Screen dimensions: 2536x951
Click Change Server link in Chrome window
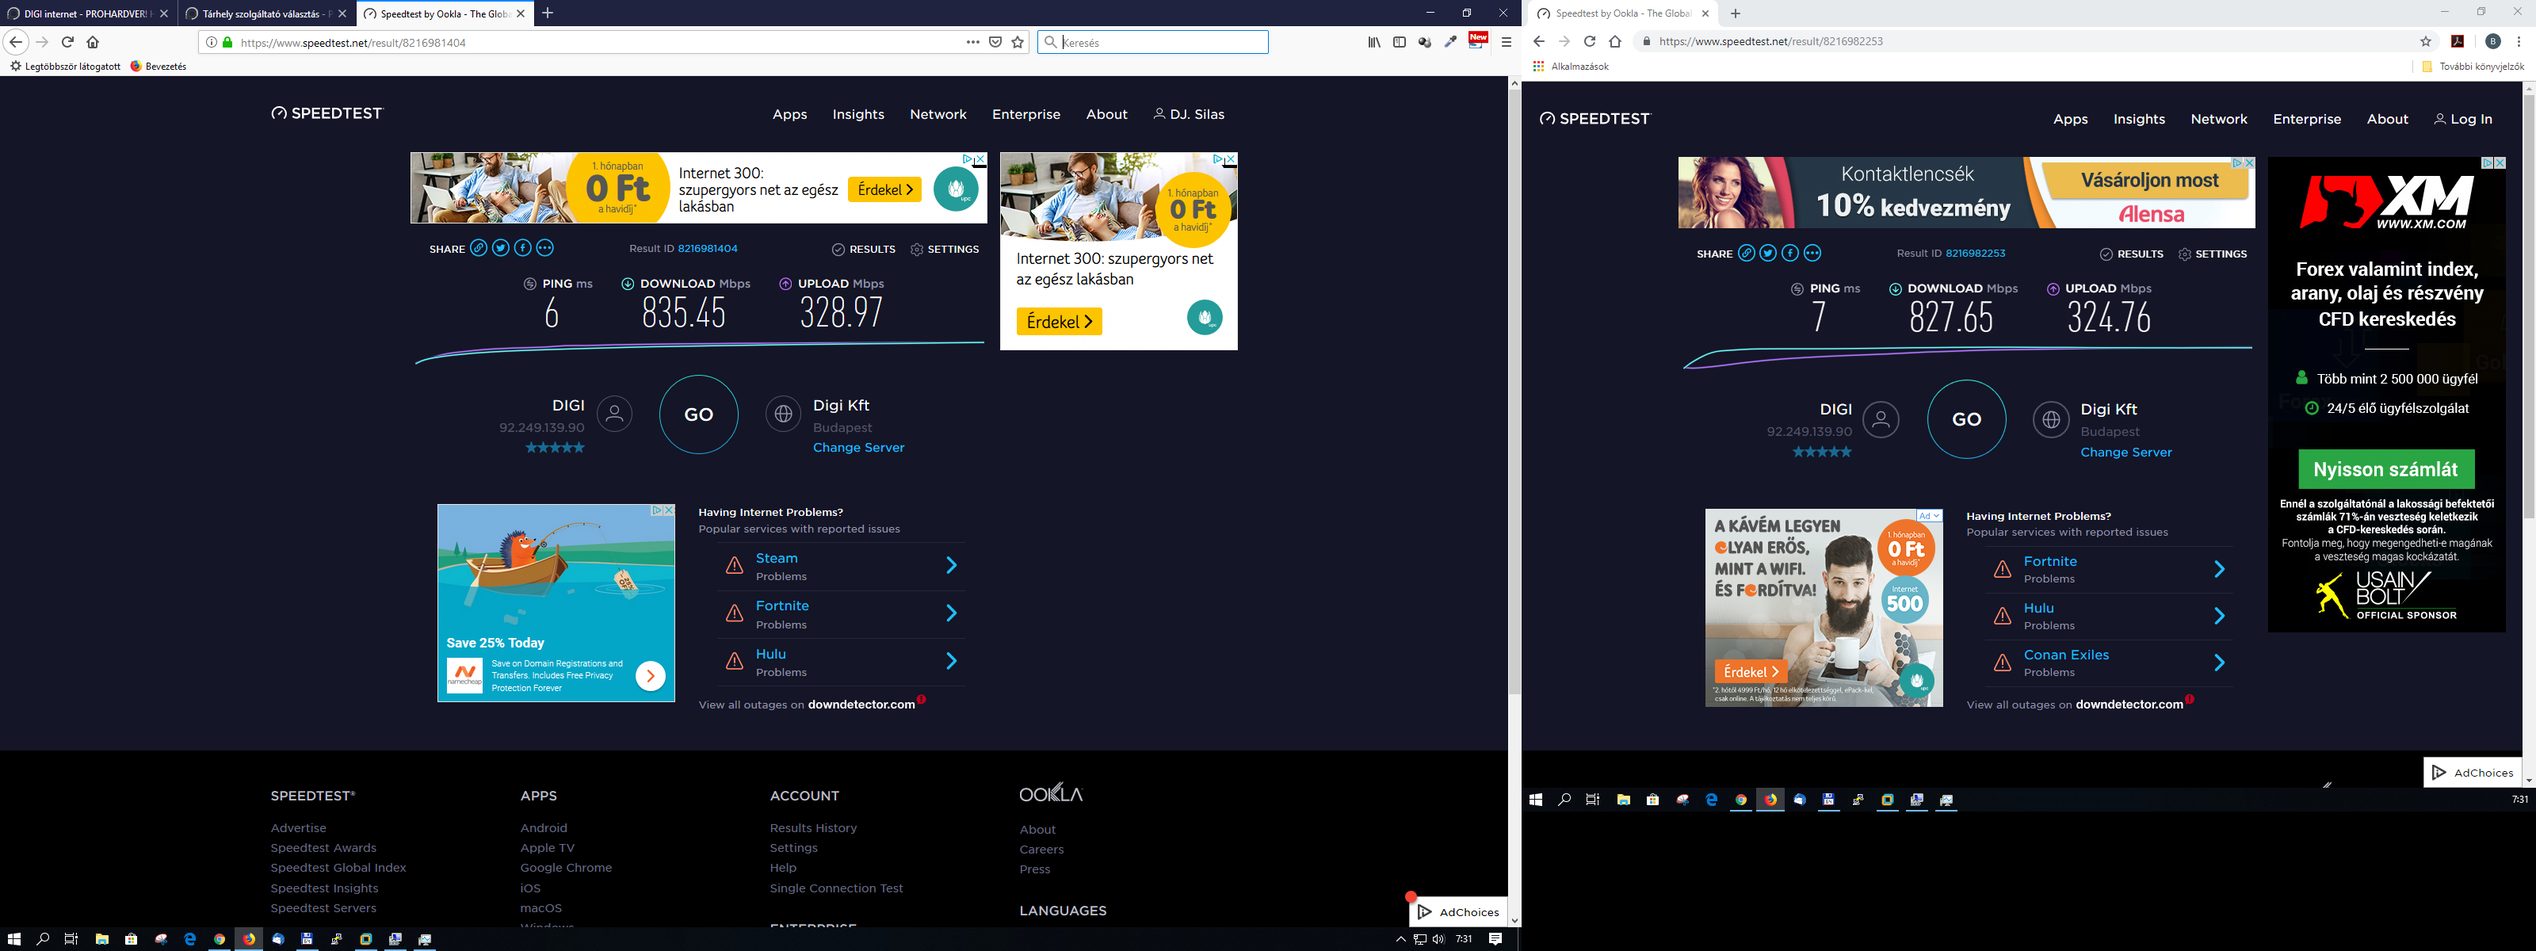(x=2126, y=452)
